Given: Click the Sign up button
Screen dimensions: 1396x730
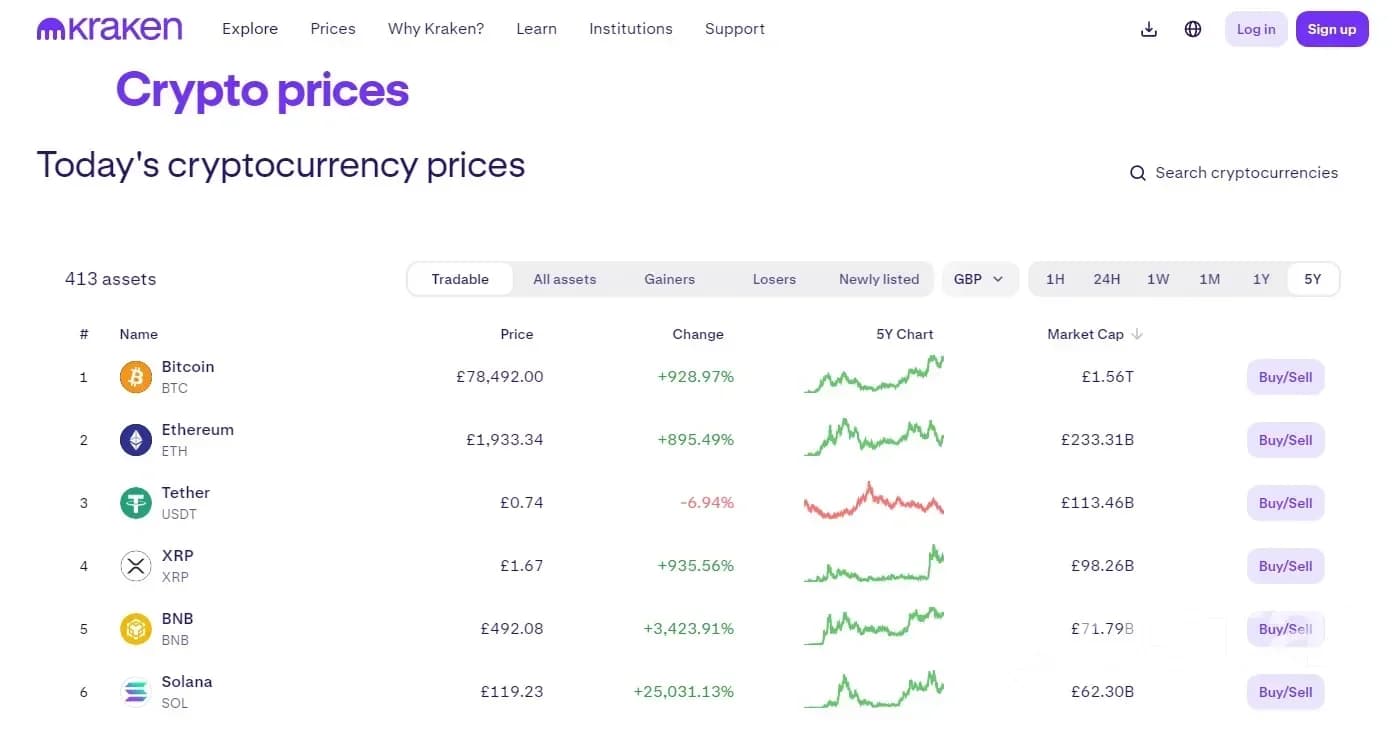Looking at the screenshot, I should (x=1332, y=29).
